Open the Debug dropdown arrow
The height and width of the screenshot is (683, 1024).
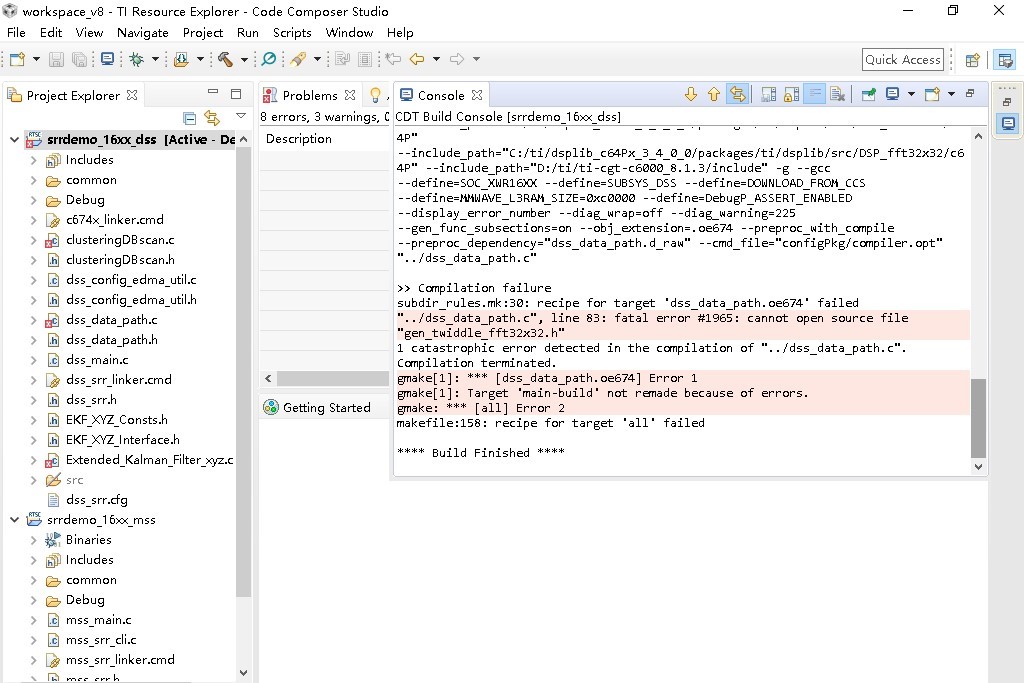155,59
